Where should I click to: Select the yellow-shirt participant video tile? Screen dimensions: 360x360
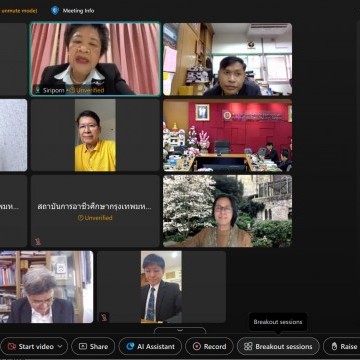click(95, 135)
